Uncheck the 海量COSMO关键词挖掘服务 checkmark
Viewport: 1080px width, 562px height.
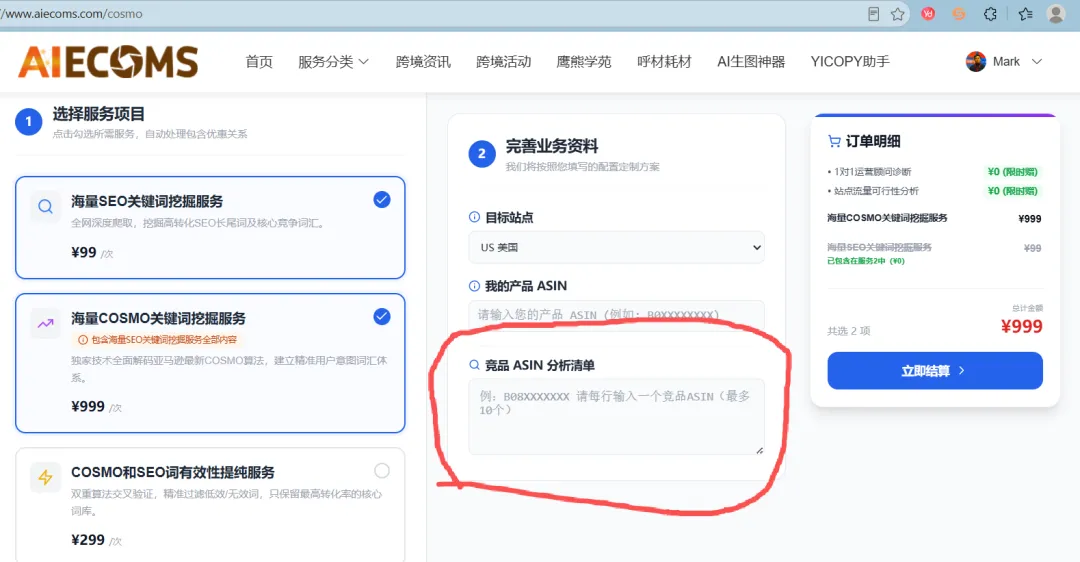coord(382,317)
